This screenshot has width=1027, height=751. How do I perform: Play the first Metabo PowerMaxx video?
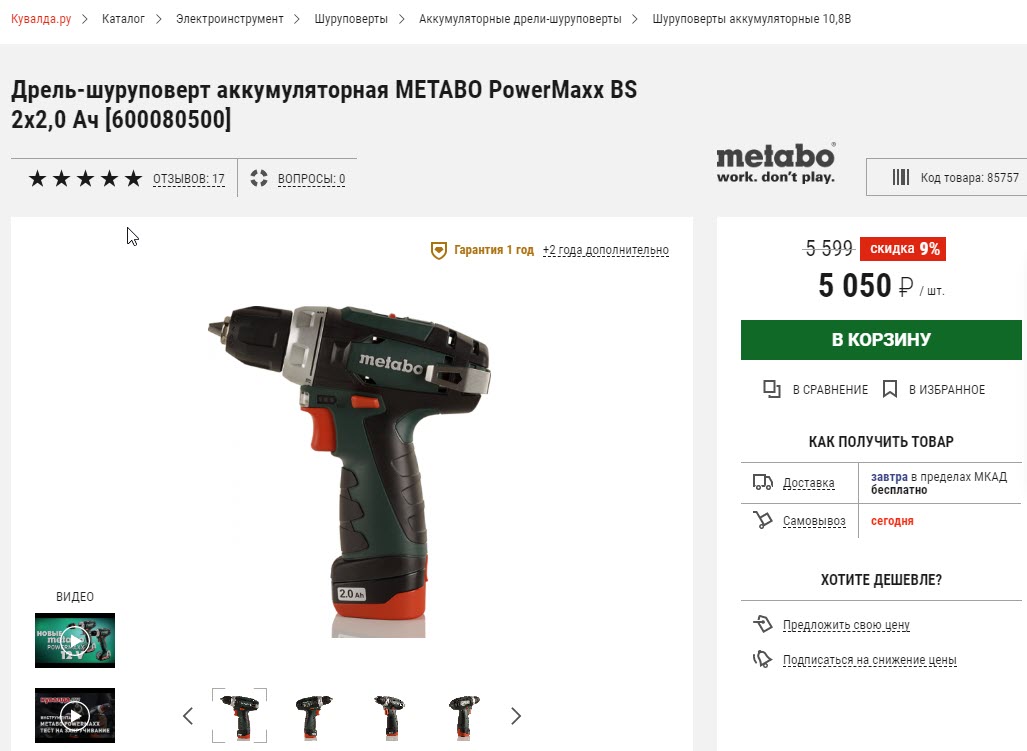[75, 640]
